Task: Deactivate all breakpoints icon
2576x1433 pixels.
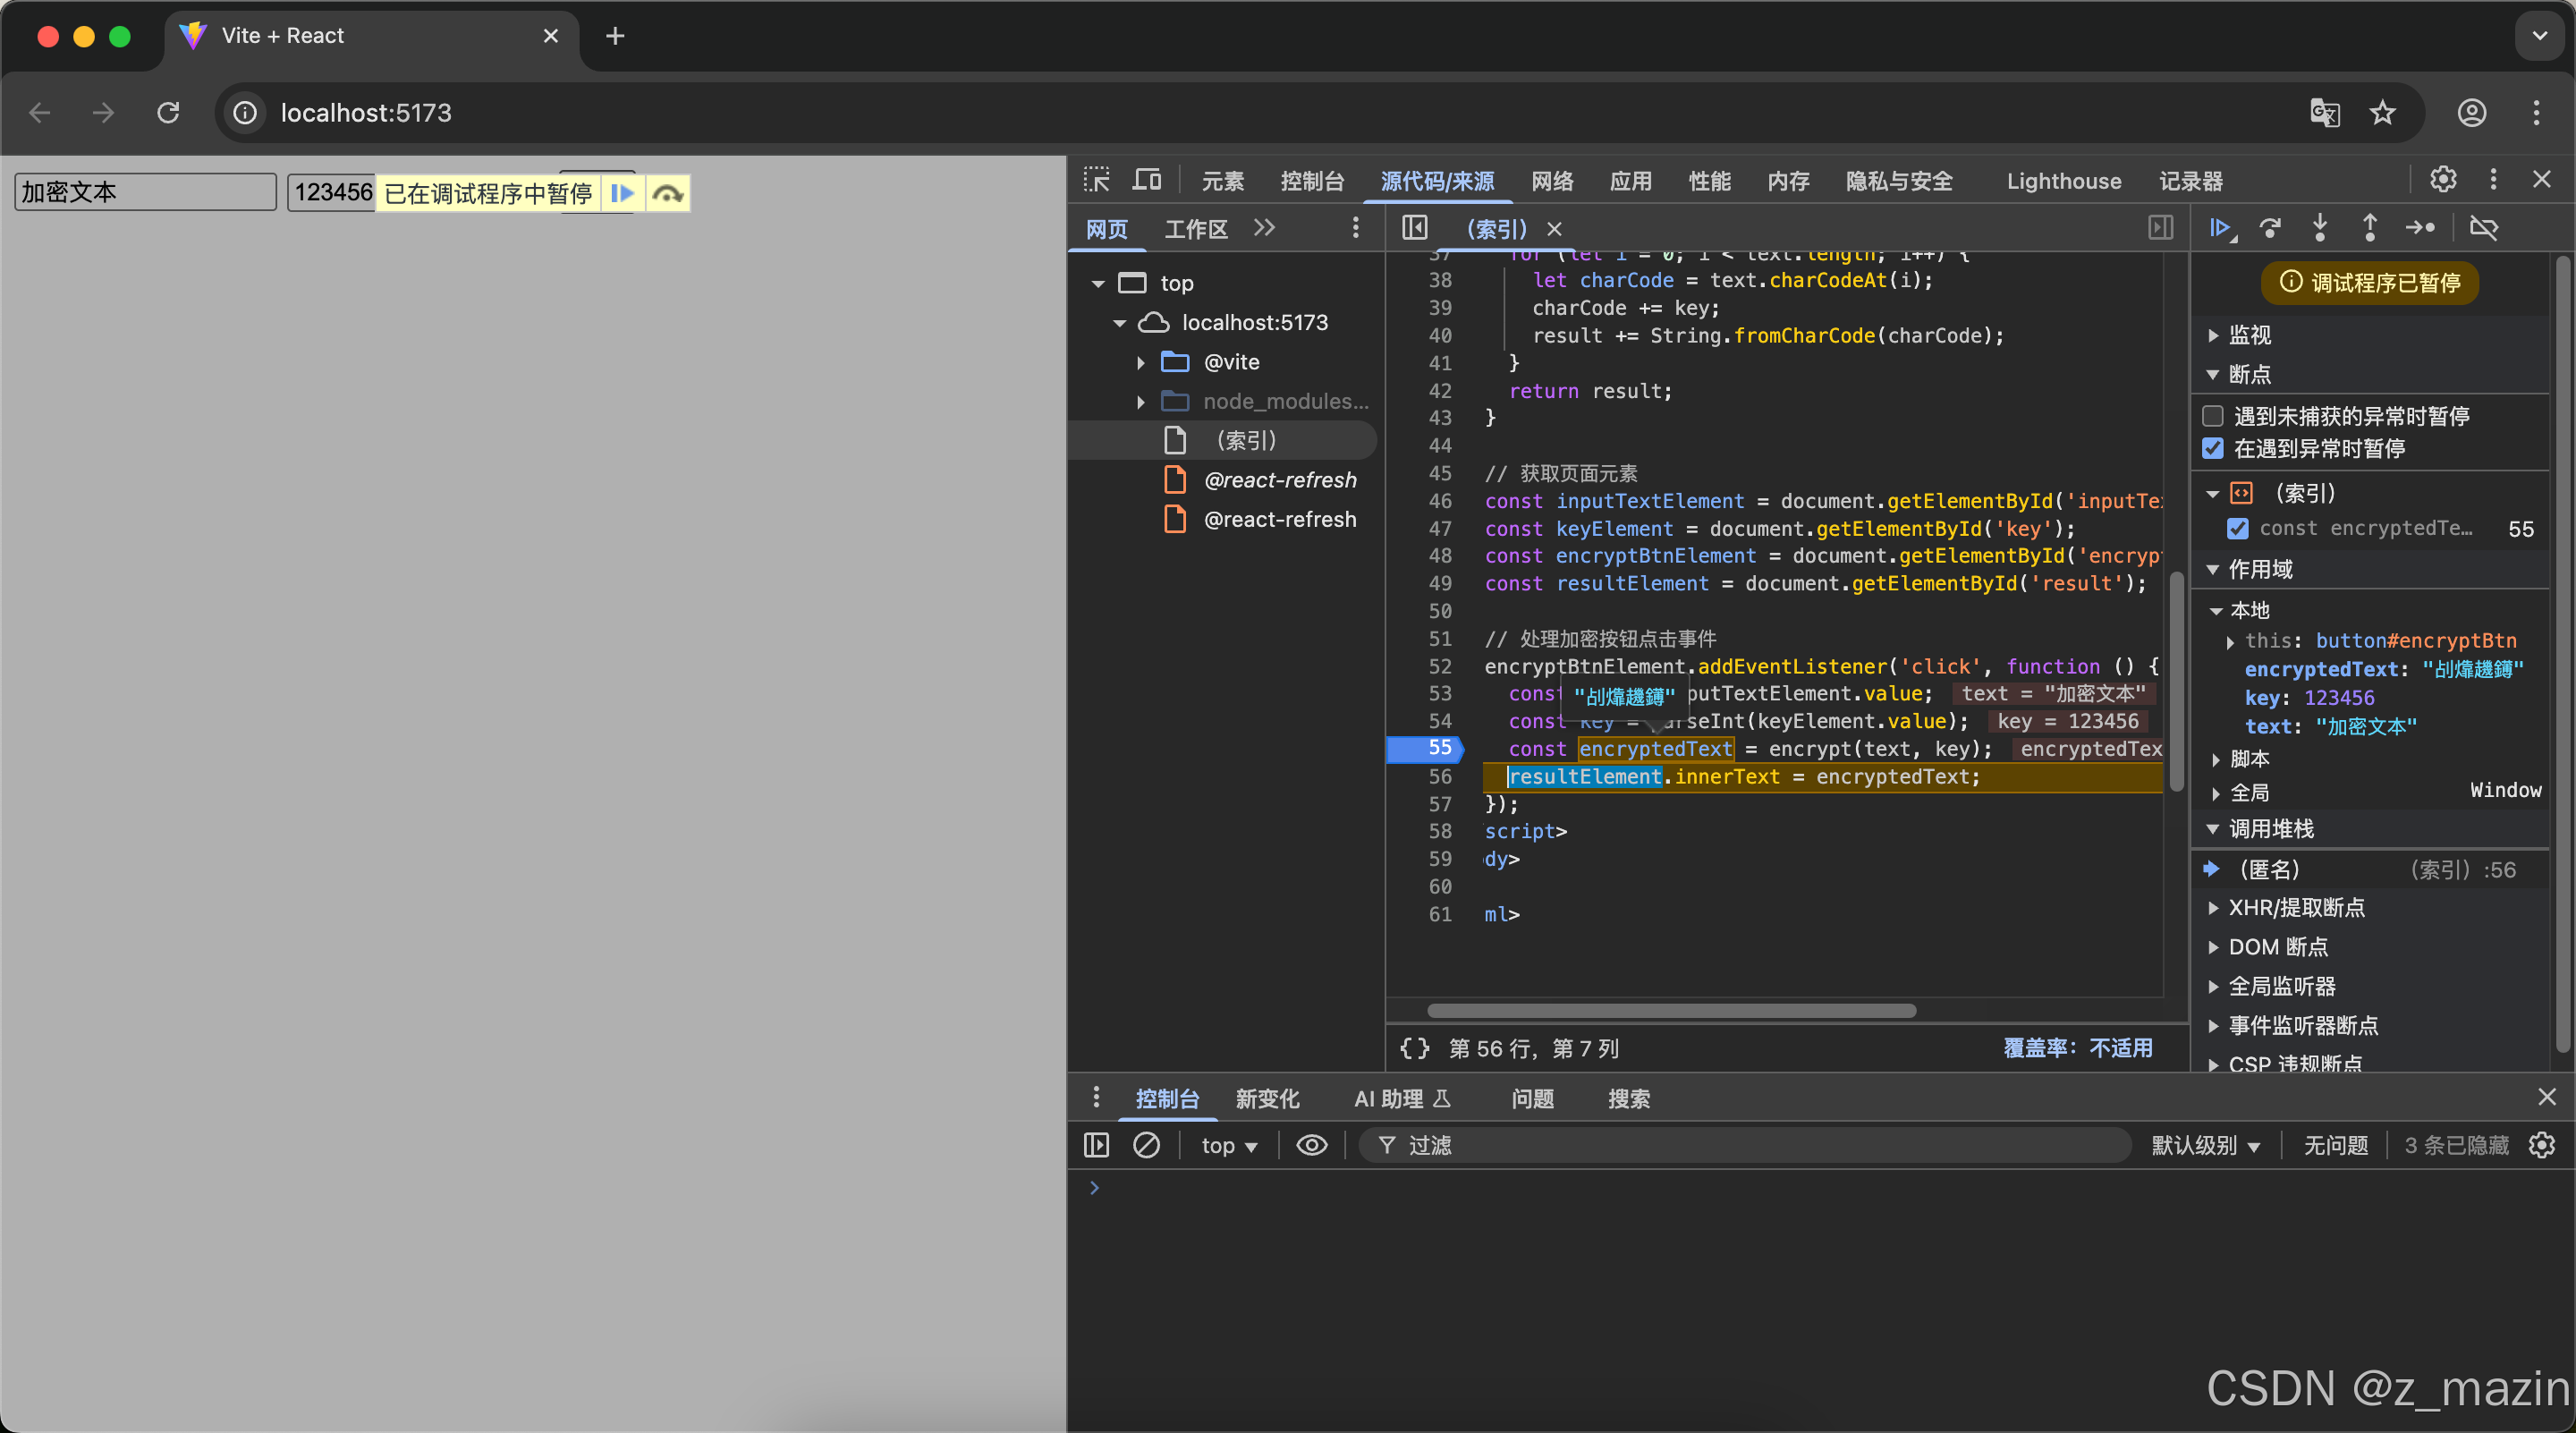Action: click(2484, 228)
